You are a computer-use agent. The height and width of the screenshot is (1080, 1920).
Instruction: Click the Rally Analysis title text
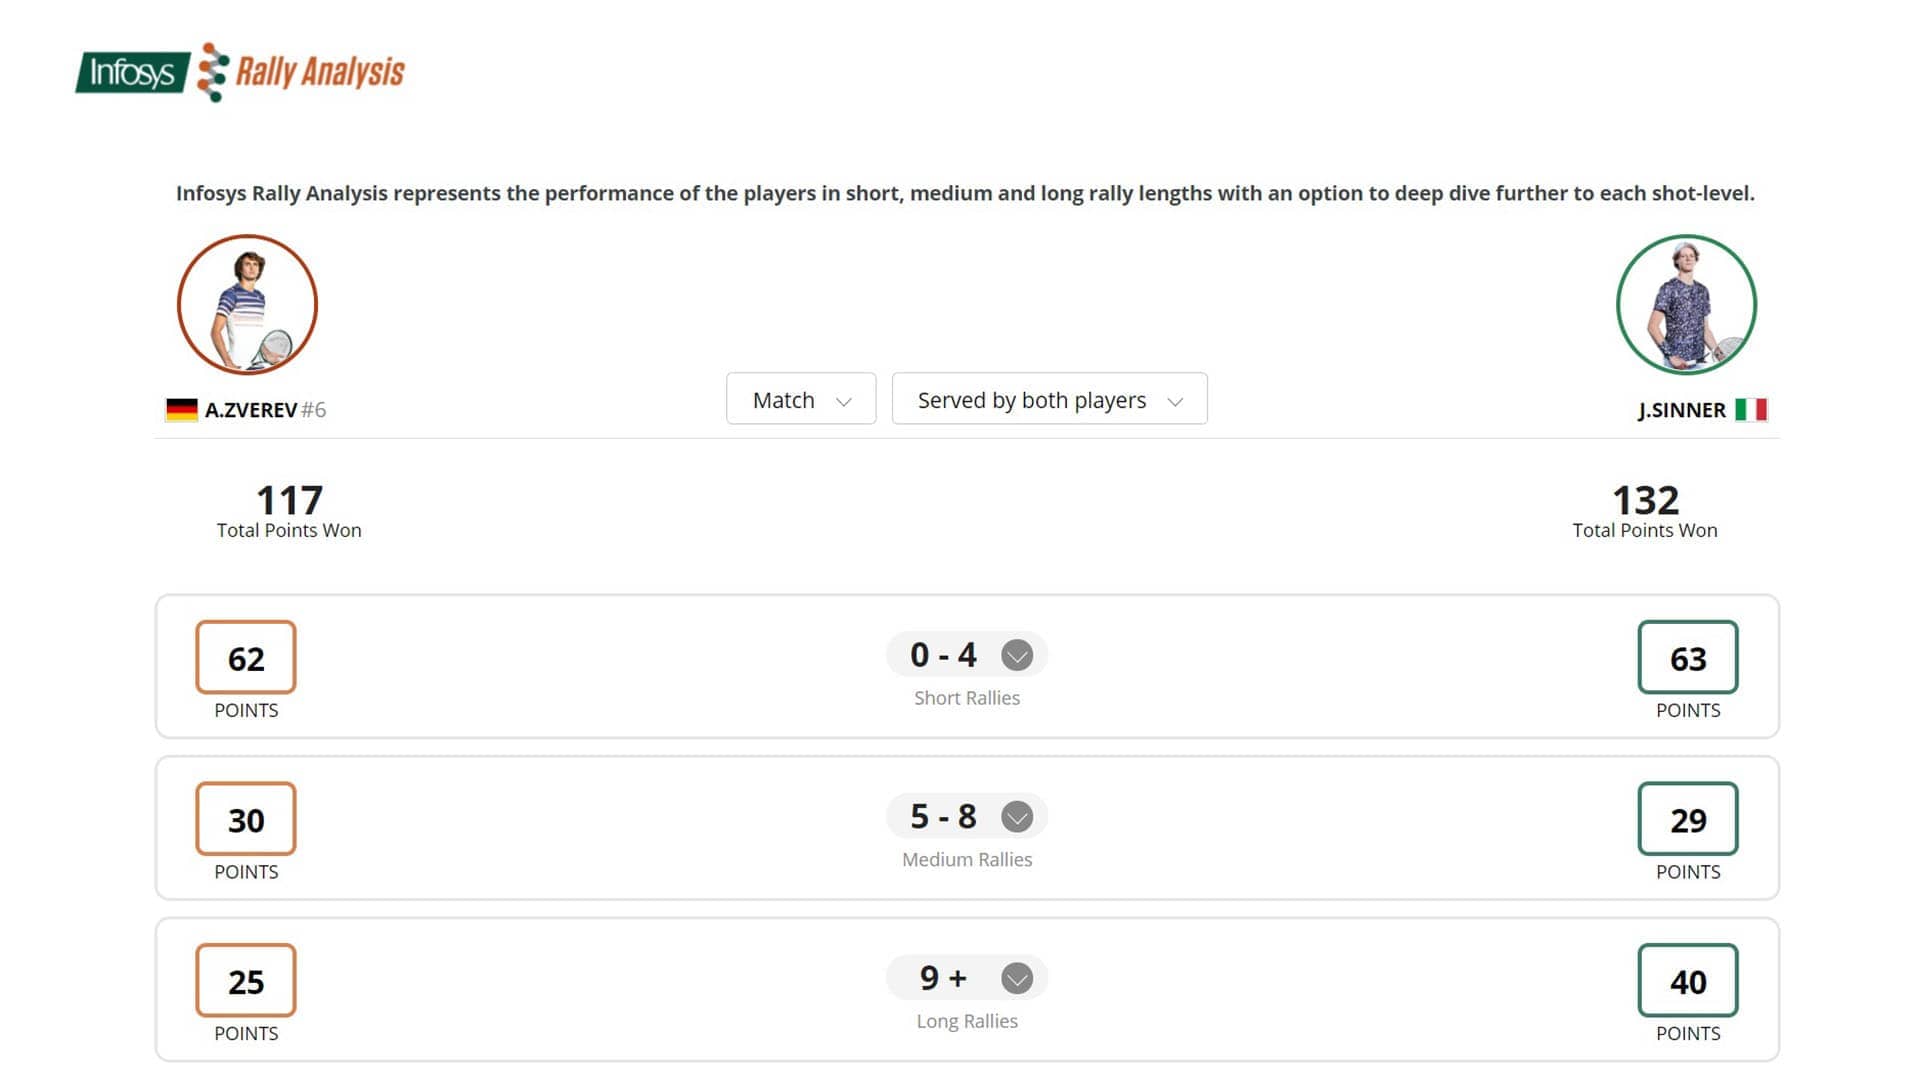pyautogui.click(x=320, y=72)
